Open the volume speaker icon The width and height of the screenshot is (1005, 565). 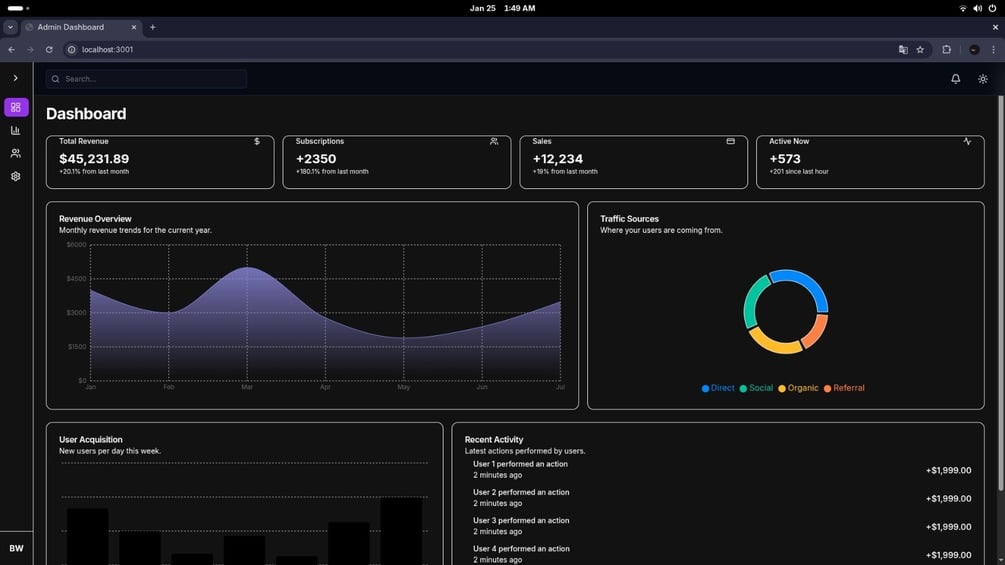(977, 8)
